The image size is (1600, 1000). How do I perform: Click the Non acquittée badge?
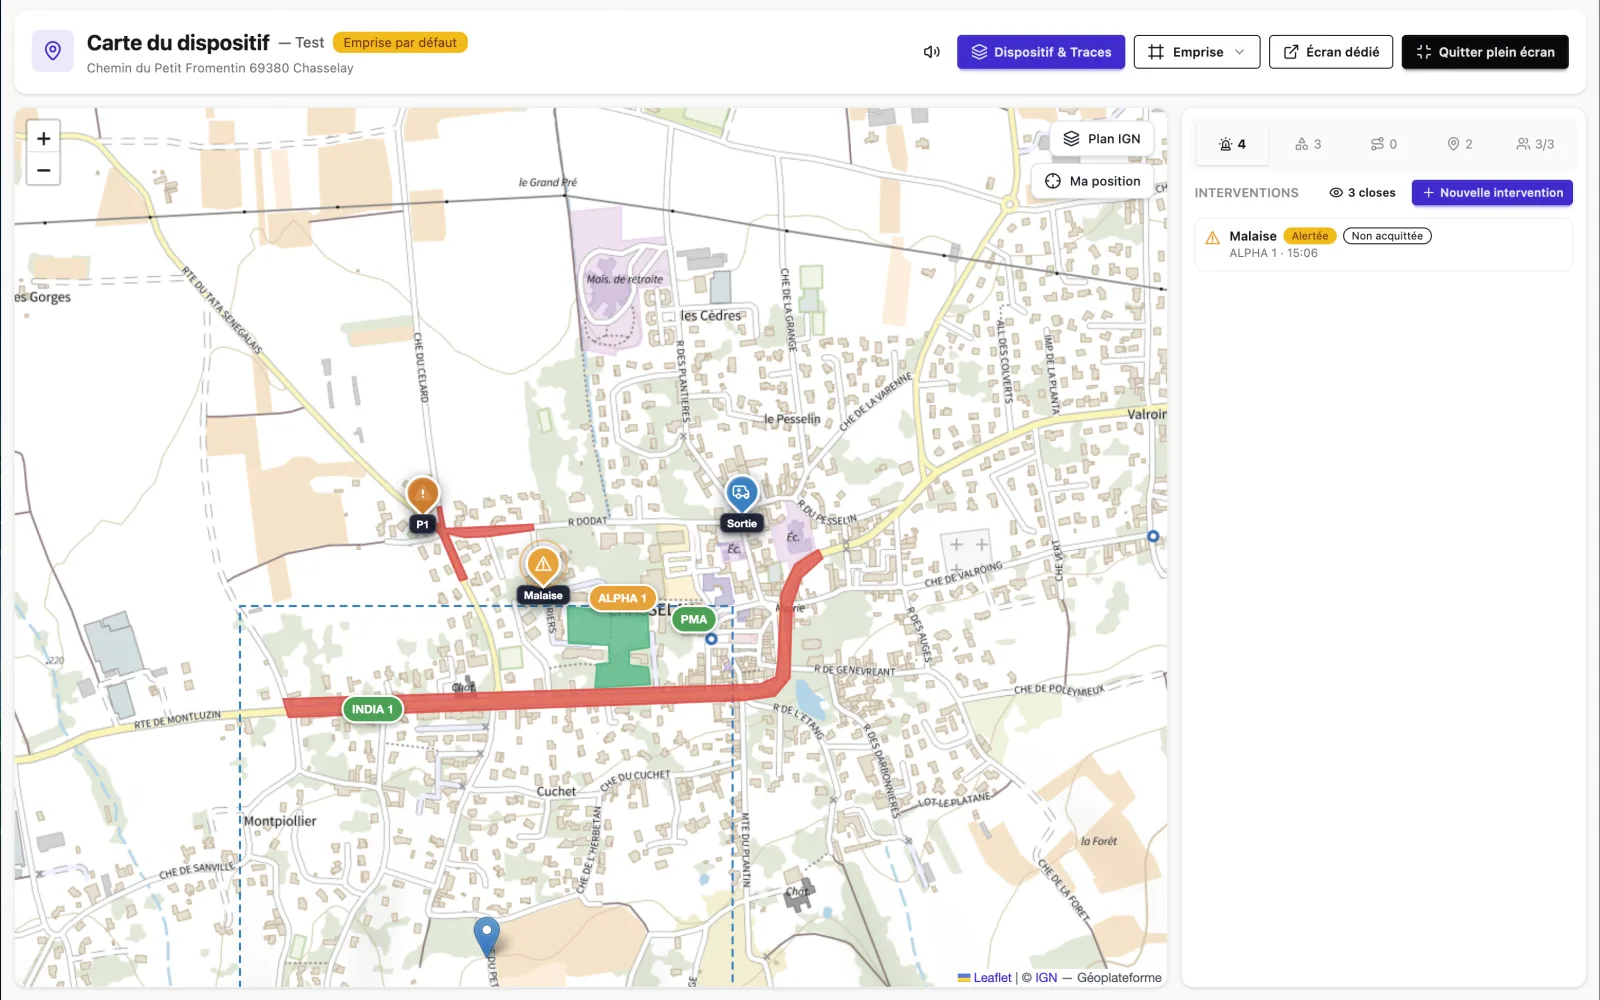(1387, 236)
